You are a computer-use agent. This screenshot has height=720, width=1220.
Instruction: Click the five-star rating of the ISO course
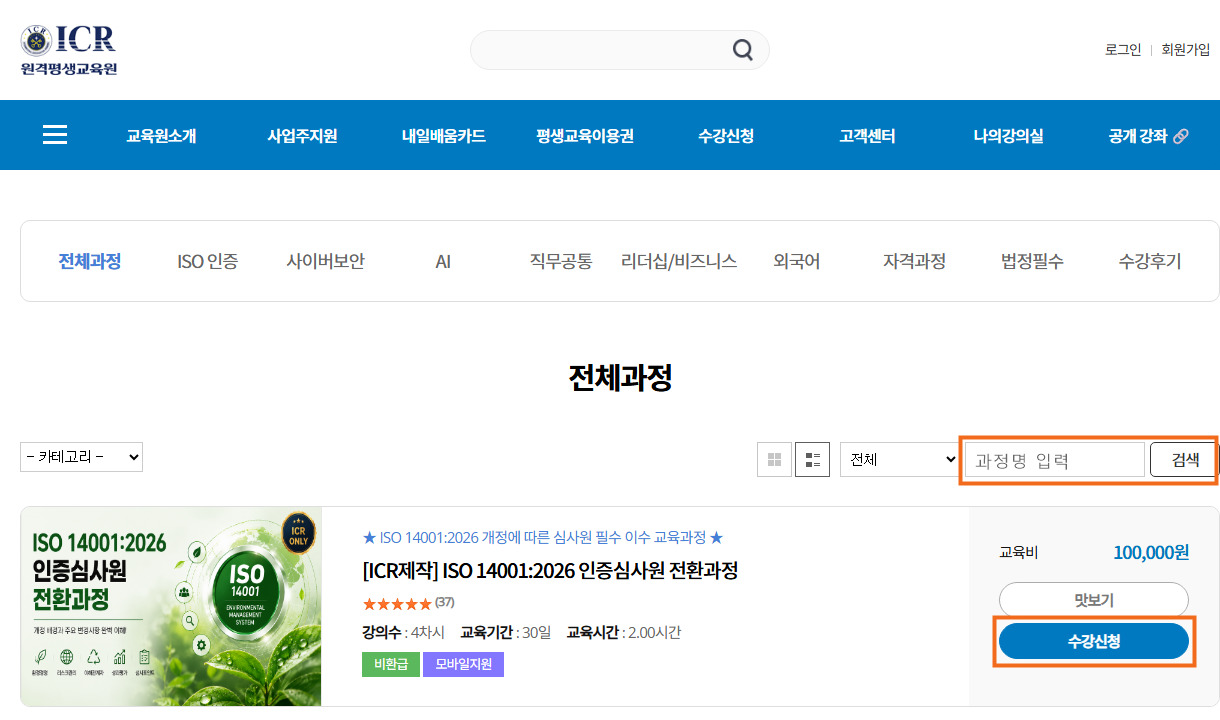tap(397, 604)
